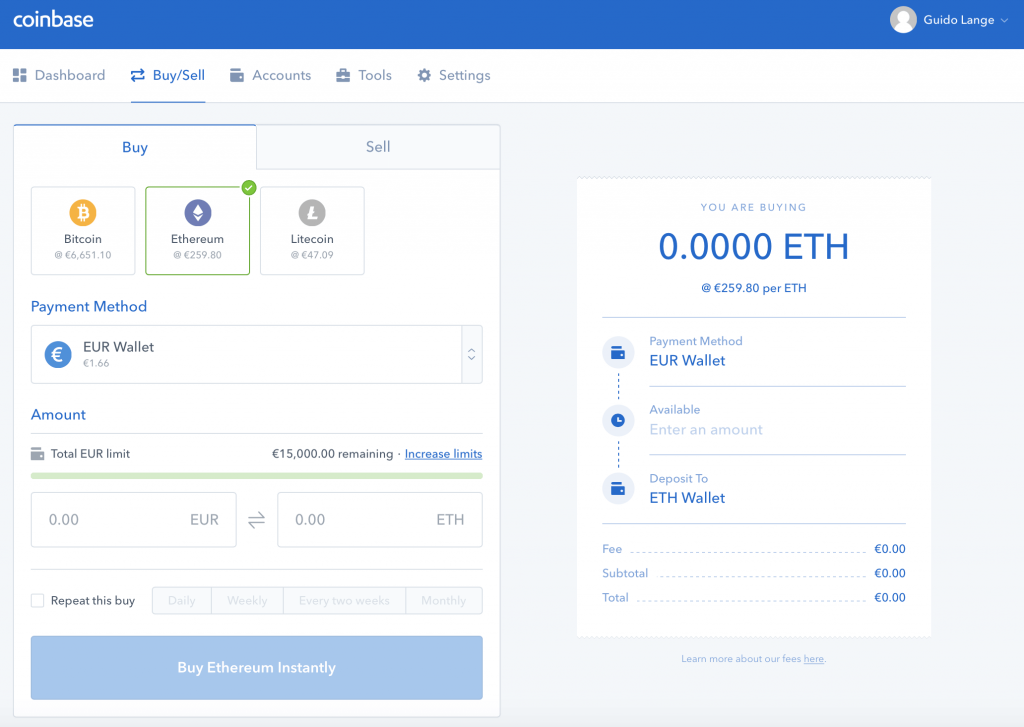The height and width of the screenshot is (727, 1024).
Task: Click the Settings gear icon
Action: [x=424, y=75]
